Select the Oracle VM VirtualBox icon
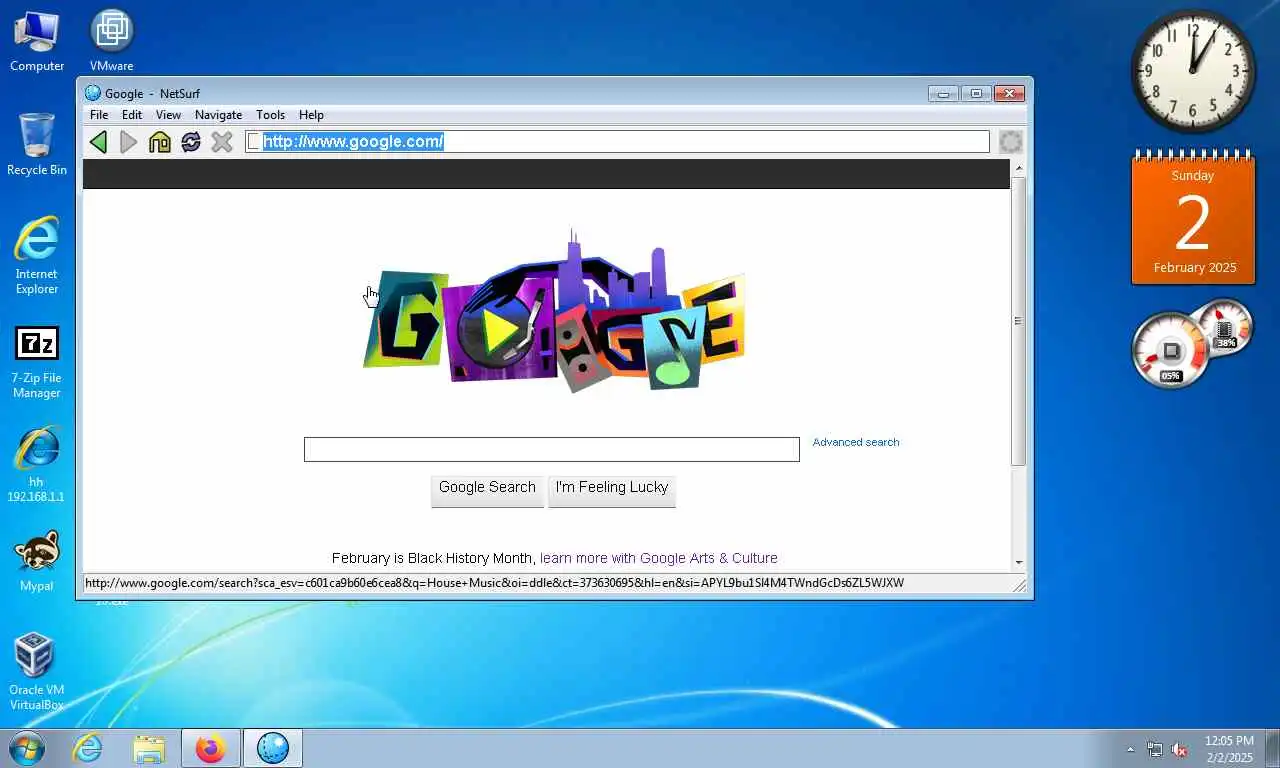 [x=37, y=671]
